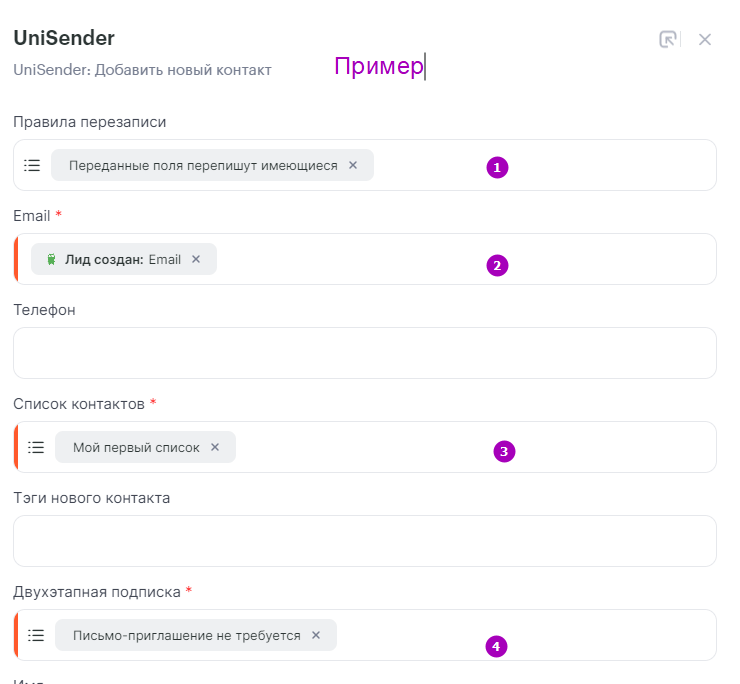
Task: Remove 'Письмо-приглашение не требуется' chip
Action: tap(316, 635)
